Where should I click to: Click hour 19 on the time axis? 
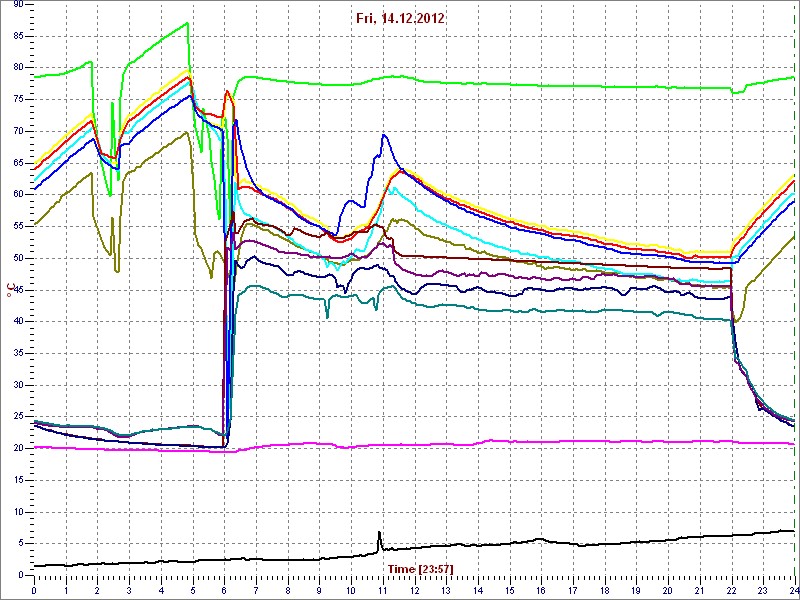tap(636, 590)
